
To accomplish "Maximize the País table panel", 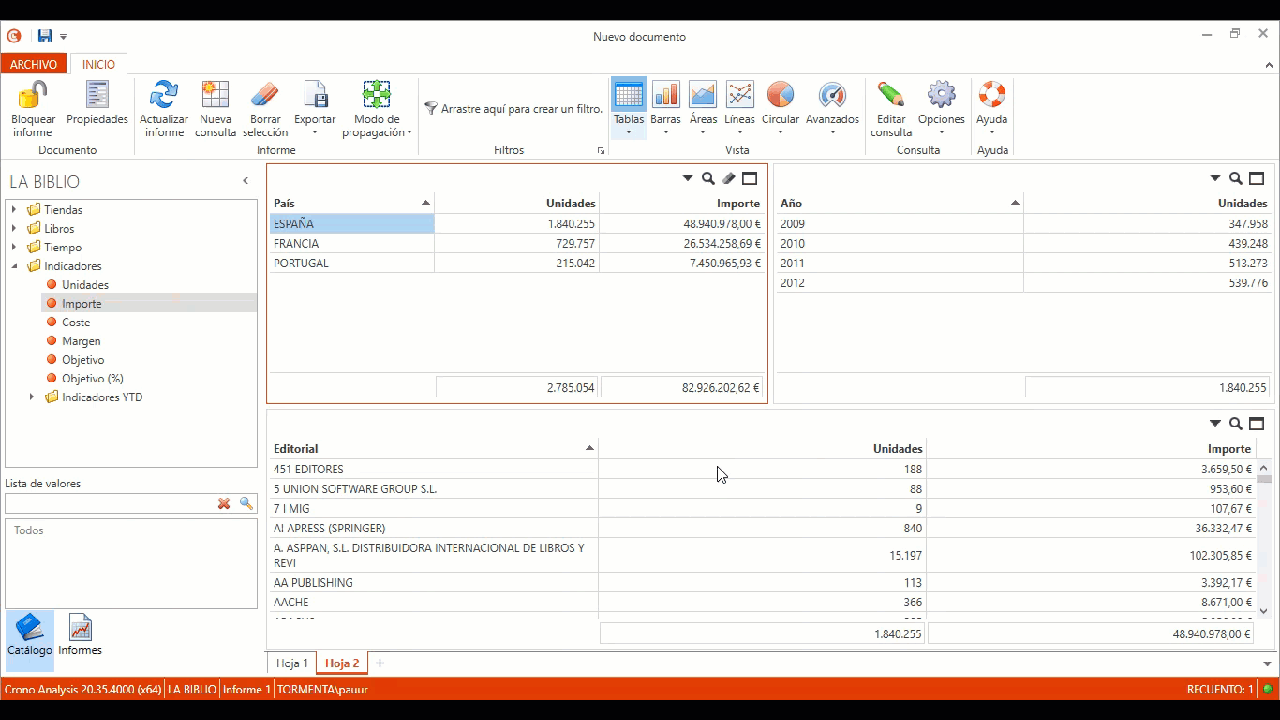I will click(x=749, y=179).
